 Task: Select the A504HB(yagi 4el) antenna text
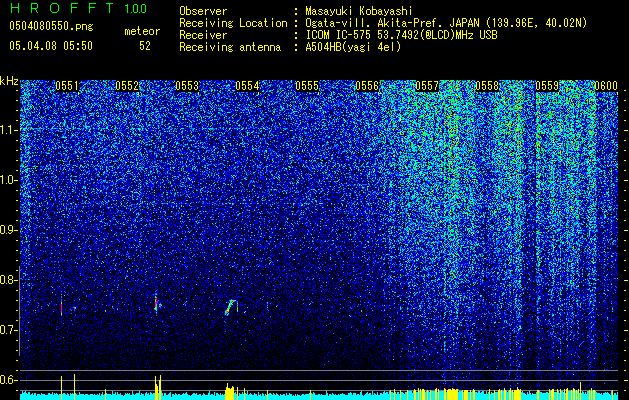tap(353, 47)
